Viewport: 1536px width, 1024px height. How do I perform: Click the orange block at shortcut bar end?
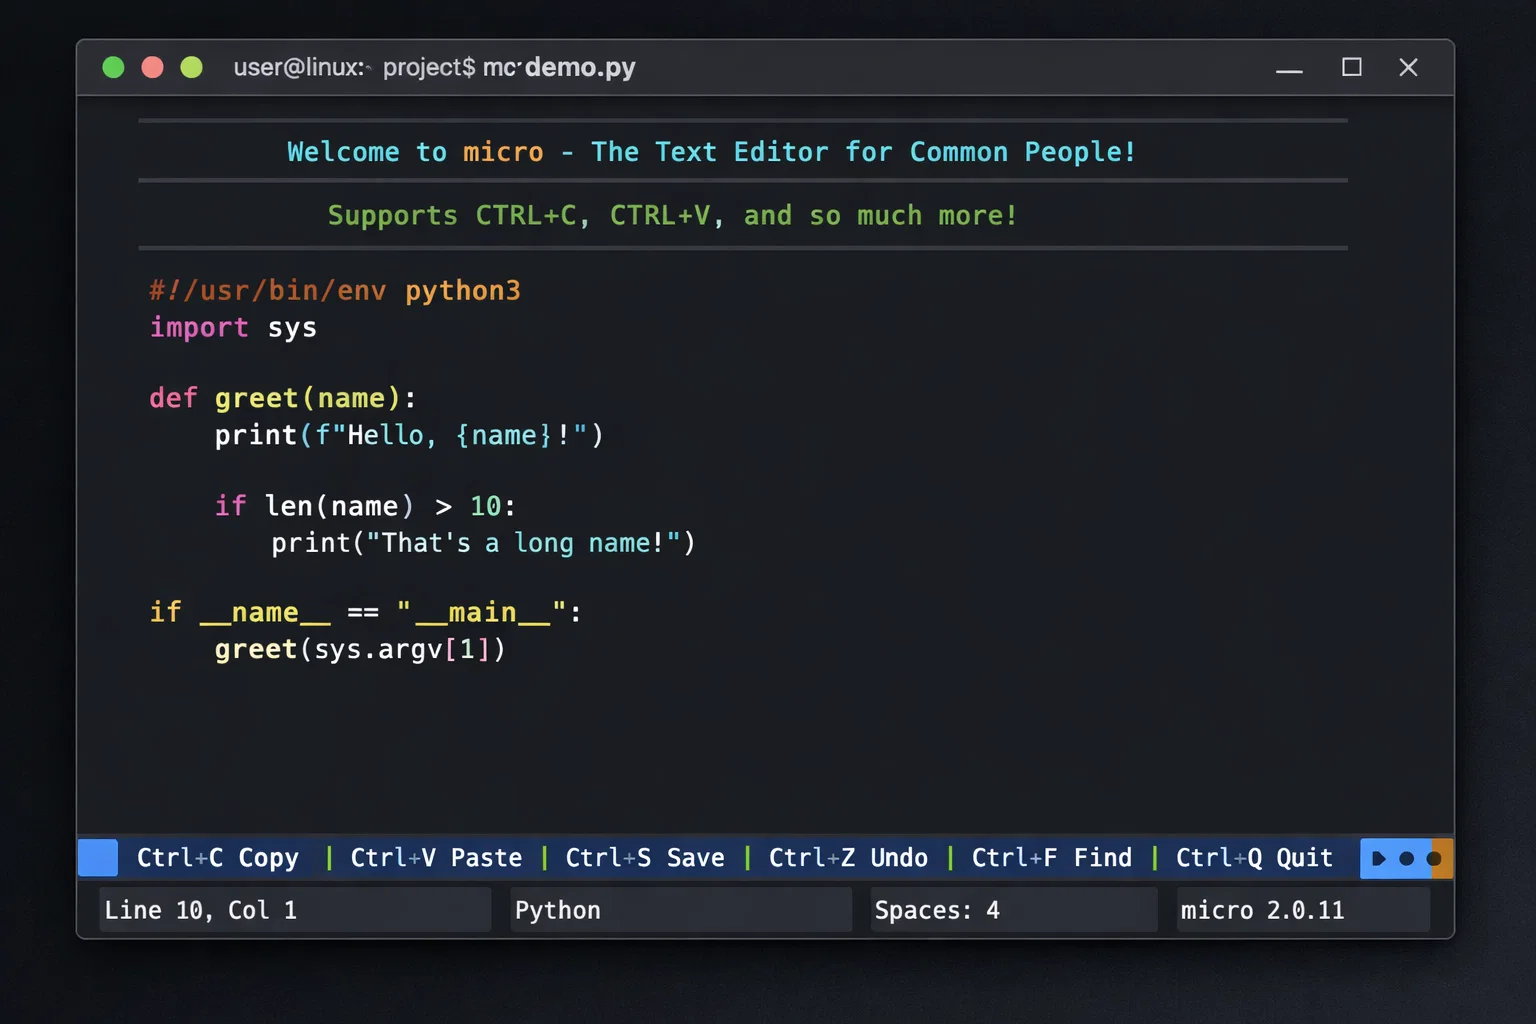coord(1441,858)
